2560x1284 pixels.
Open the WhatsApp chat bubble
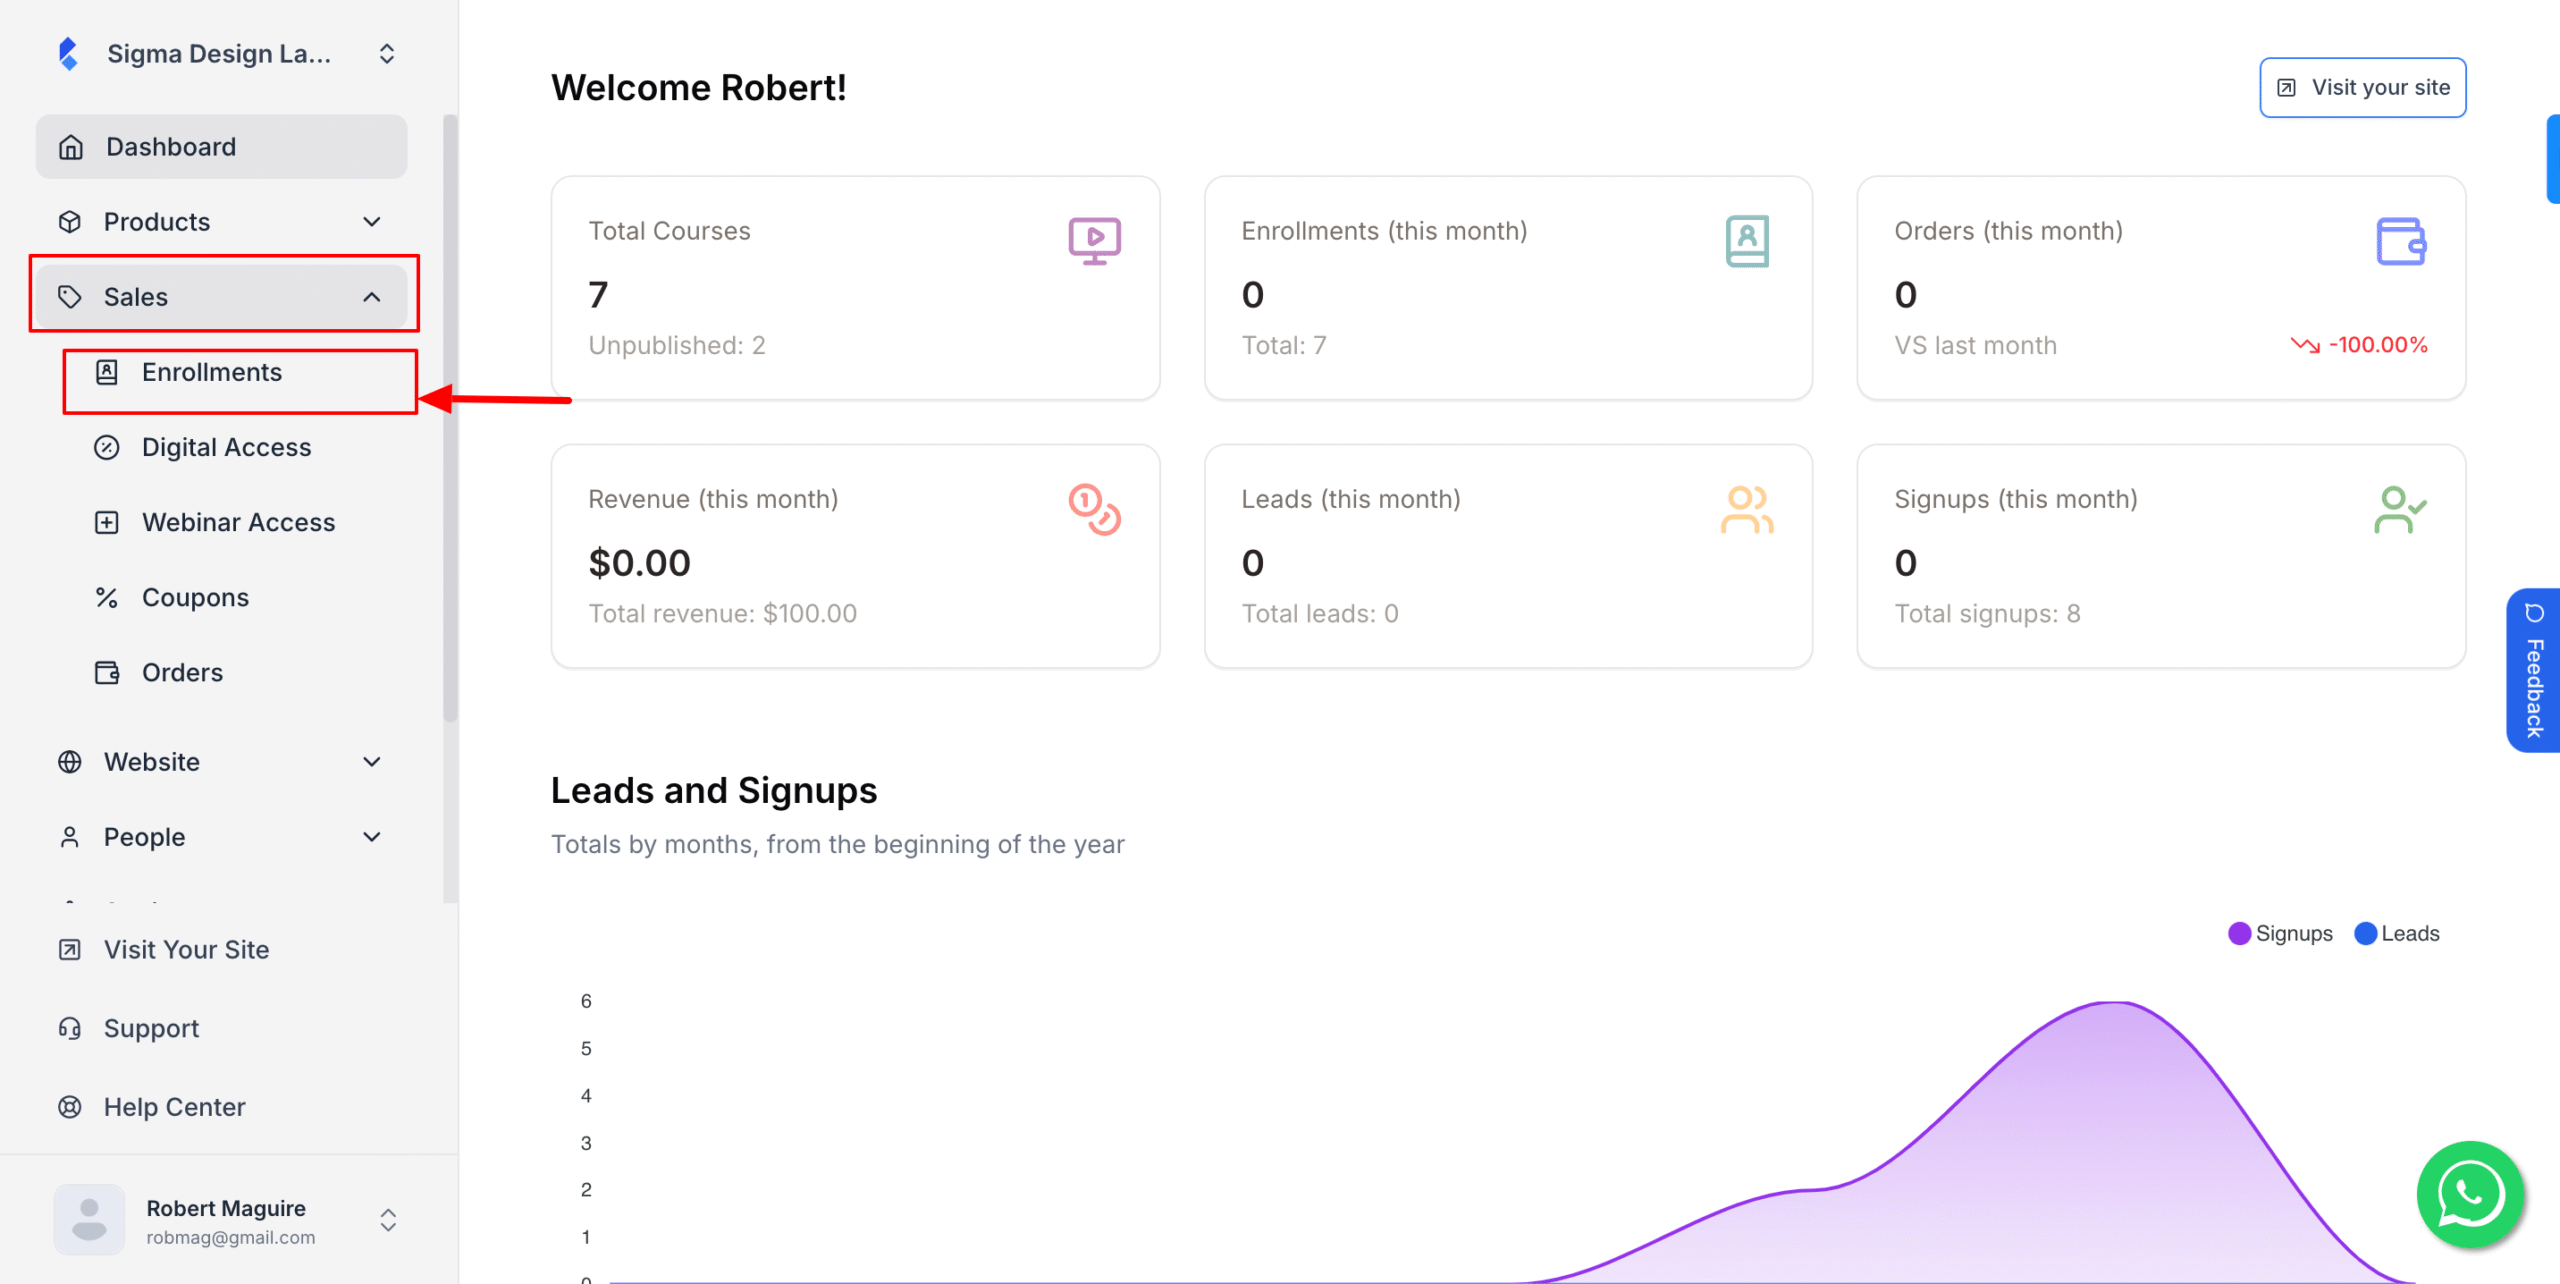pyautogui.click(x=2470, y=1195)
